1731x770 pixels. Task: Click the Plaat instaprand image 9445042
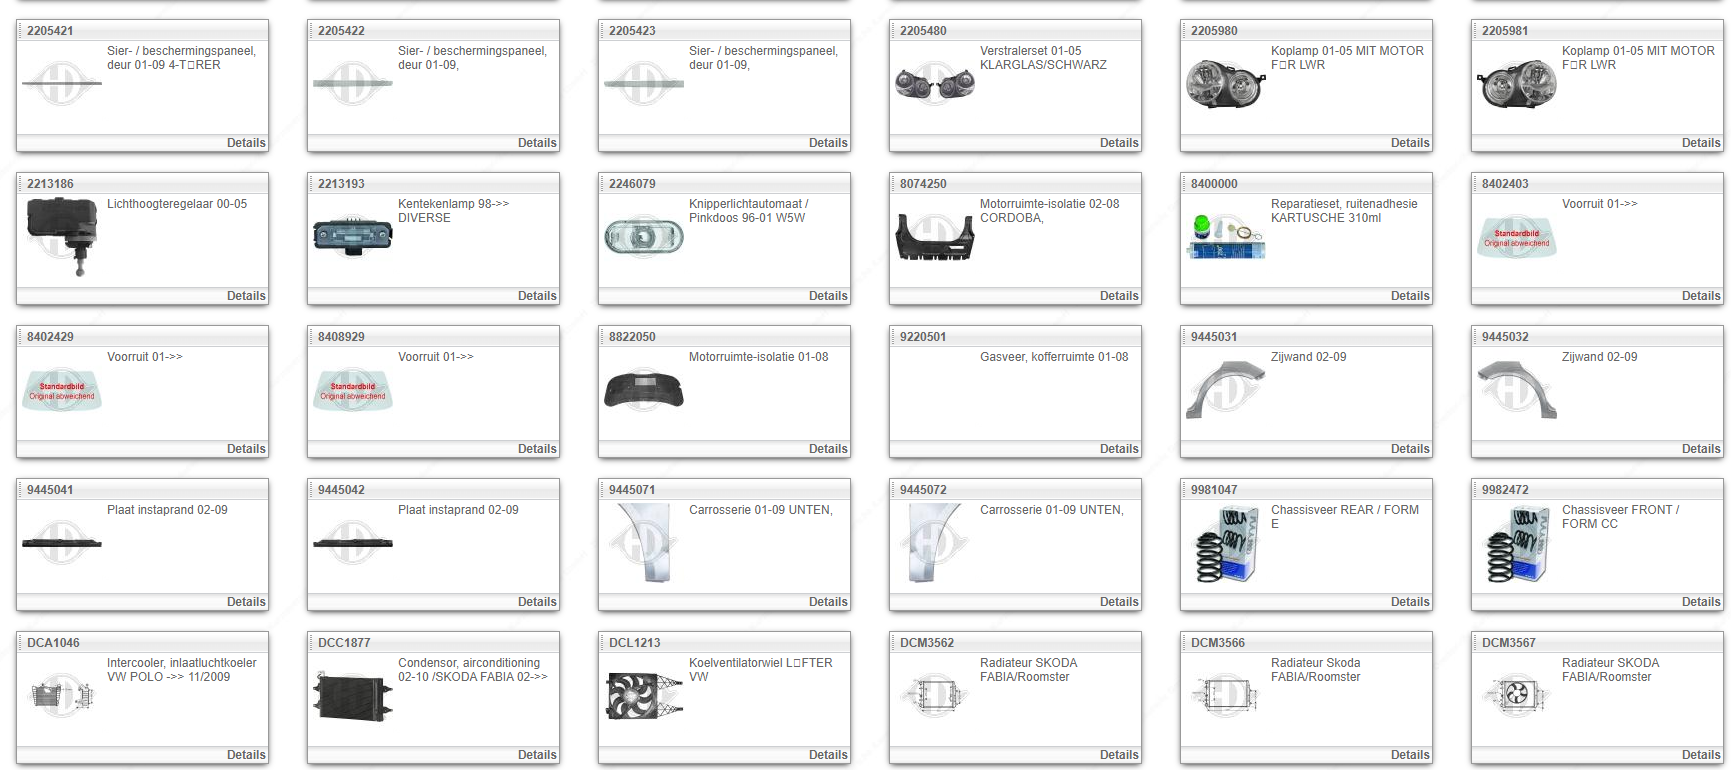tap(352, 543)
